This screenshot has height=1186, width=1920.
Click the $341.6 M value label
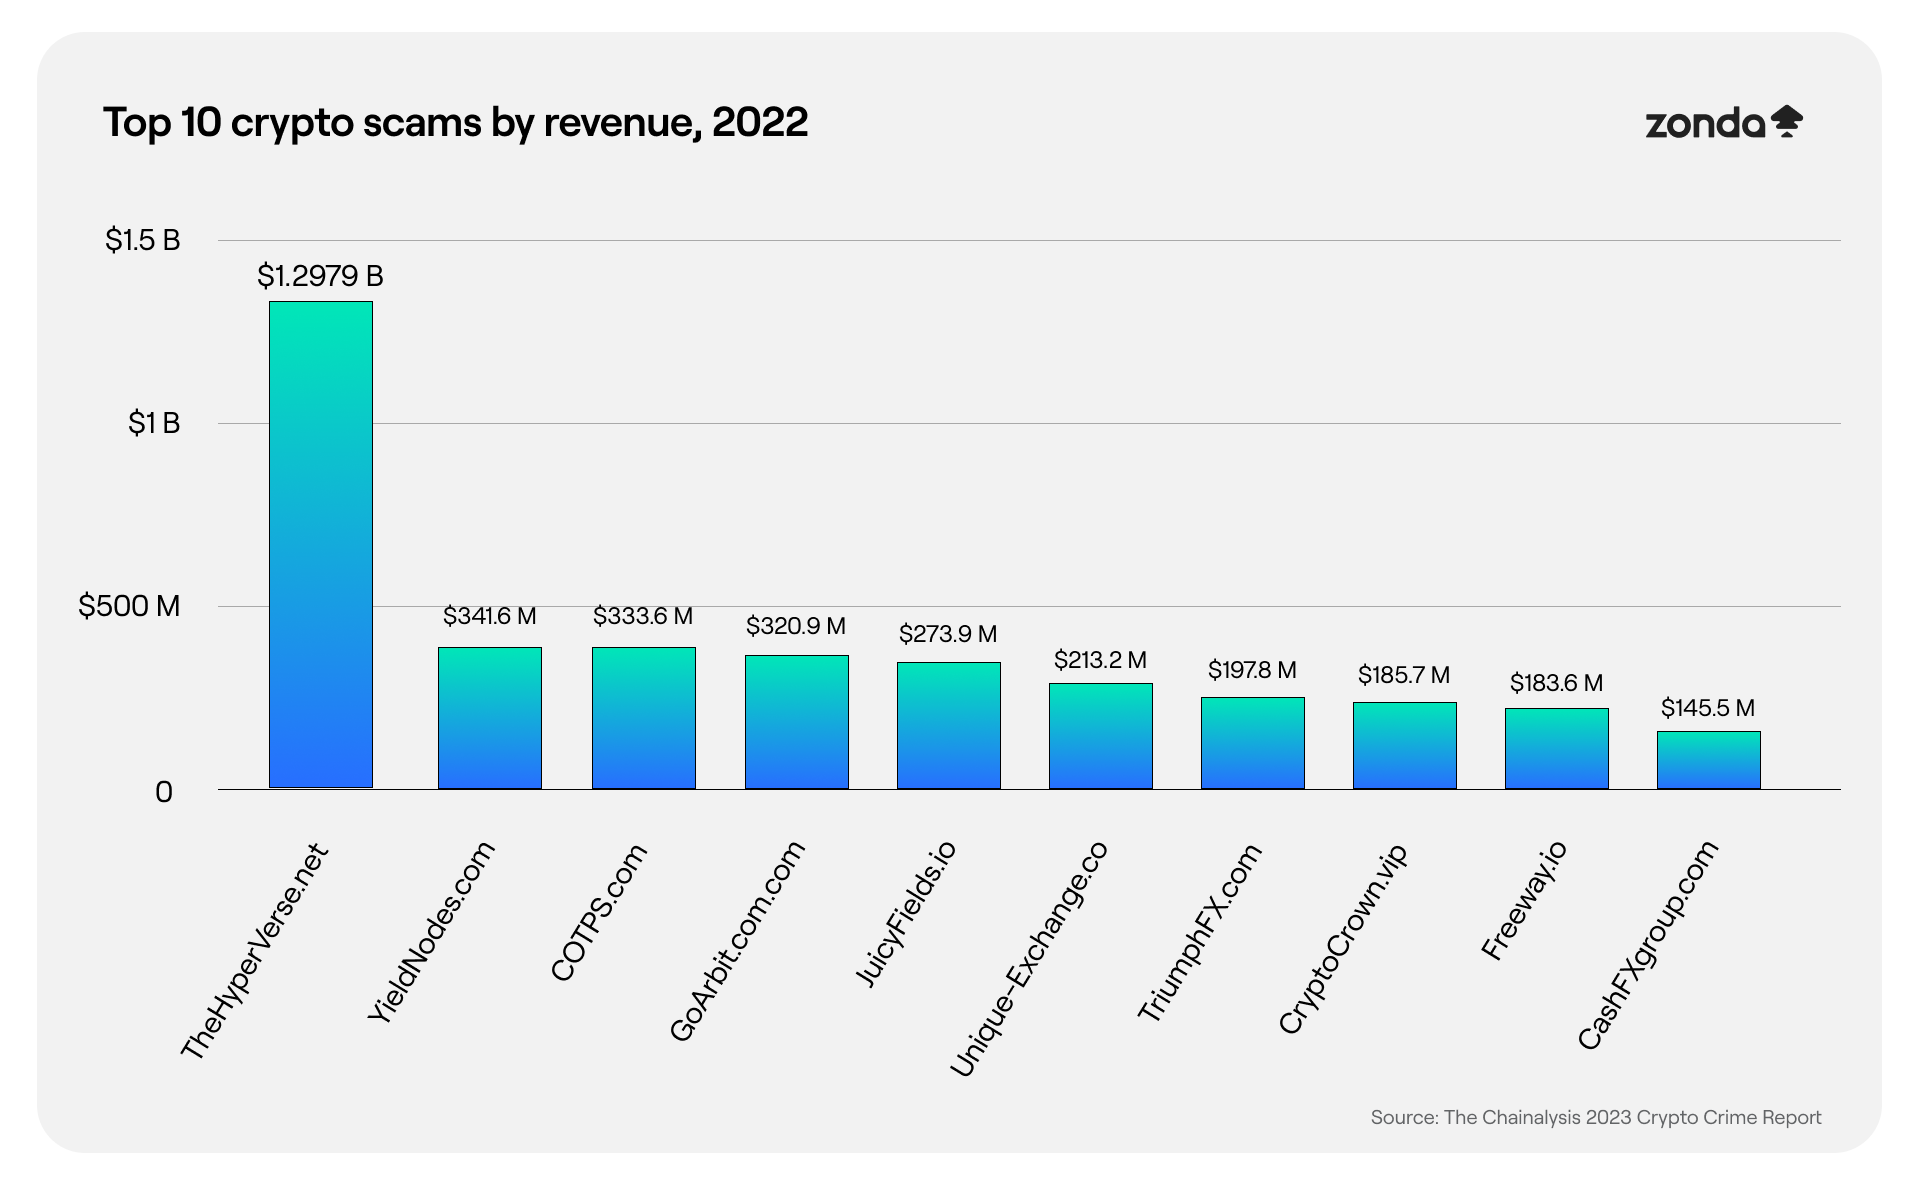click(489, 616)
